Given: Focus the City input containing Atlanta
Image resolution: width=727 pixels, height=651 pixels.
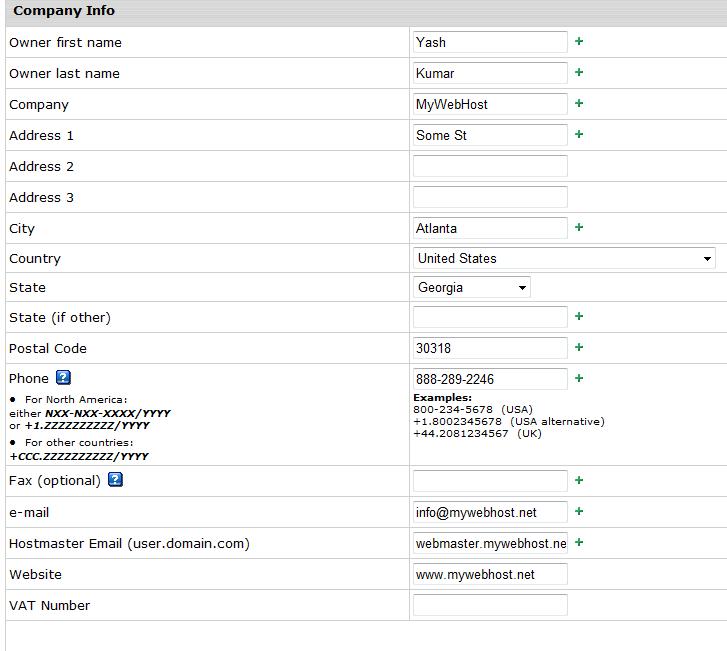Looking at the screenshot, I should point(490,228).
